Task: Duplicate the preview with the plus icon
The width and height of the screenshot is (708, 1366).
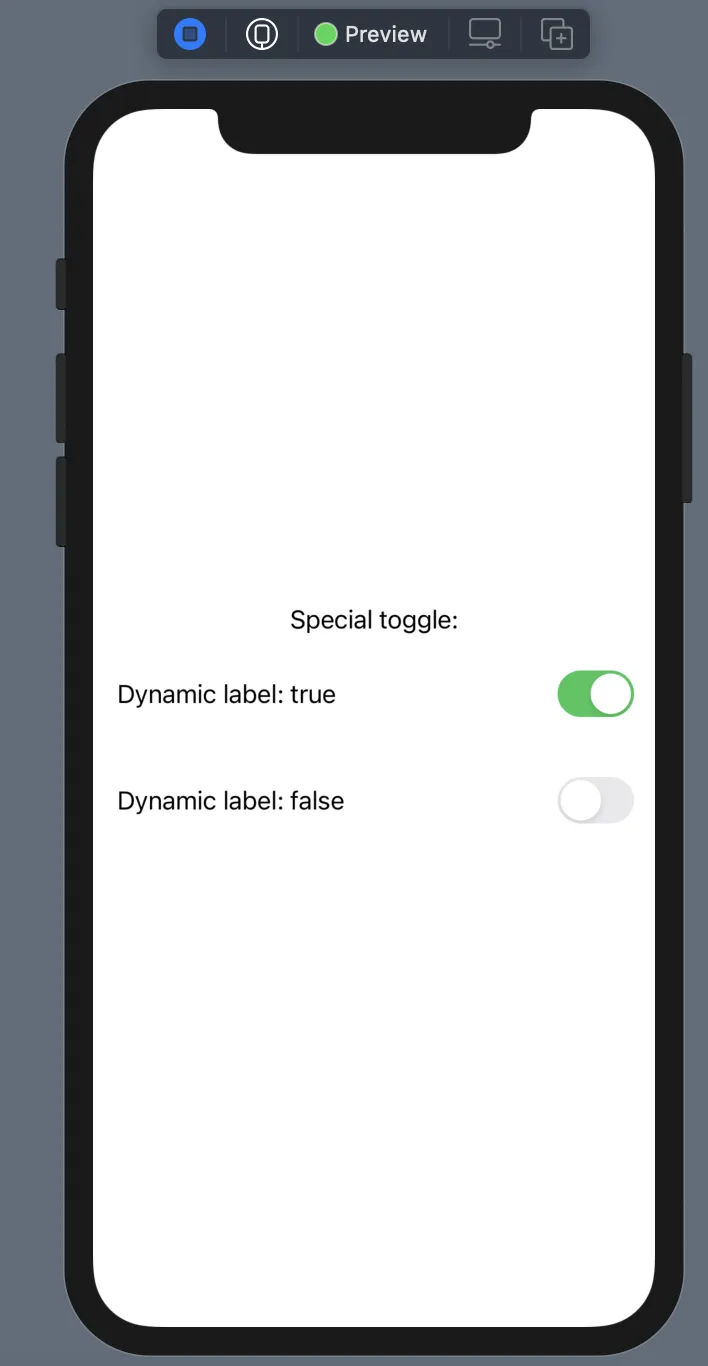Action: (x=557, y=34)
